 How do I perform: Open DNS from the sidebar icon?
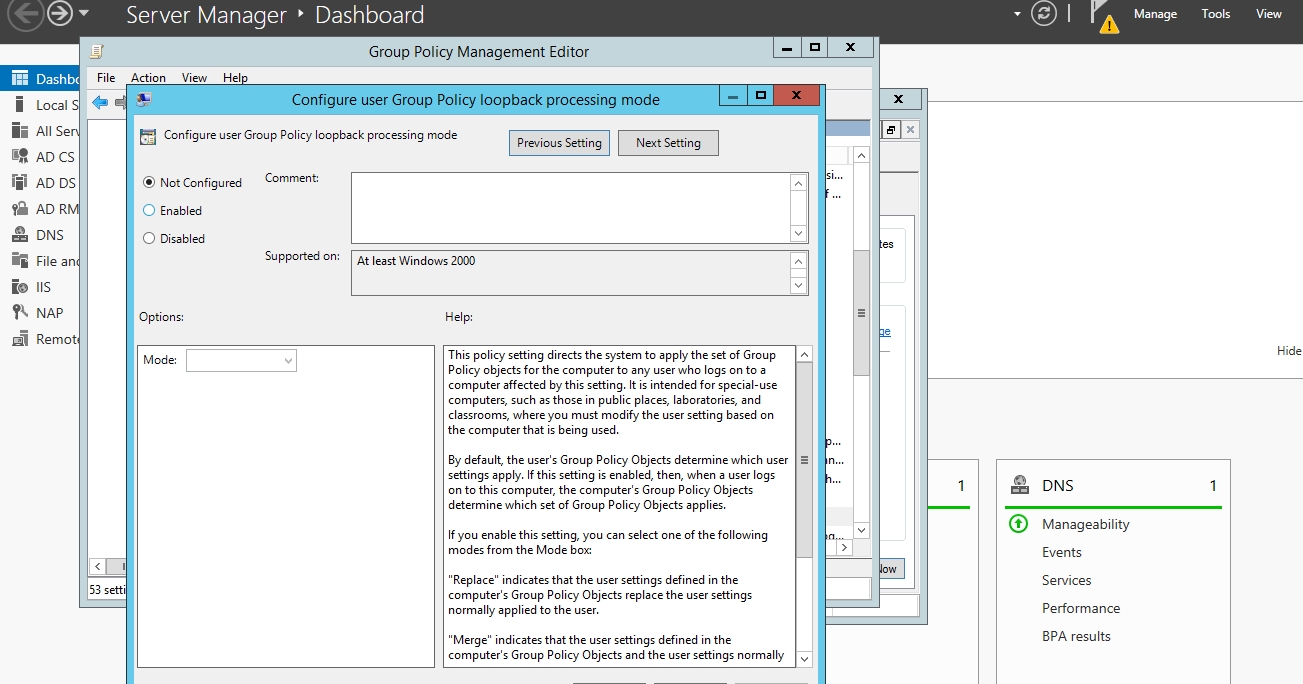coord(19,235)
